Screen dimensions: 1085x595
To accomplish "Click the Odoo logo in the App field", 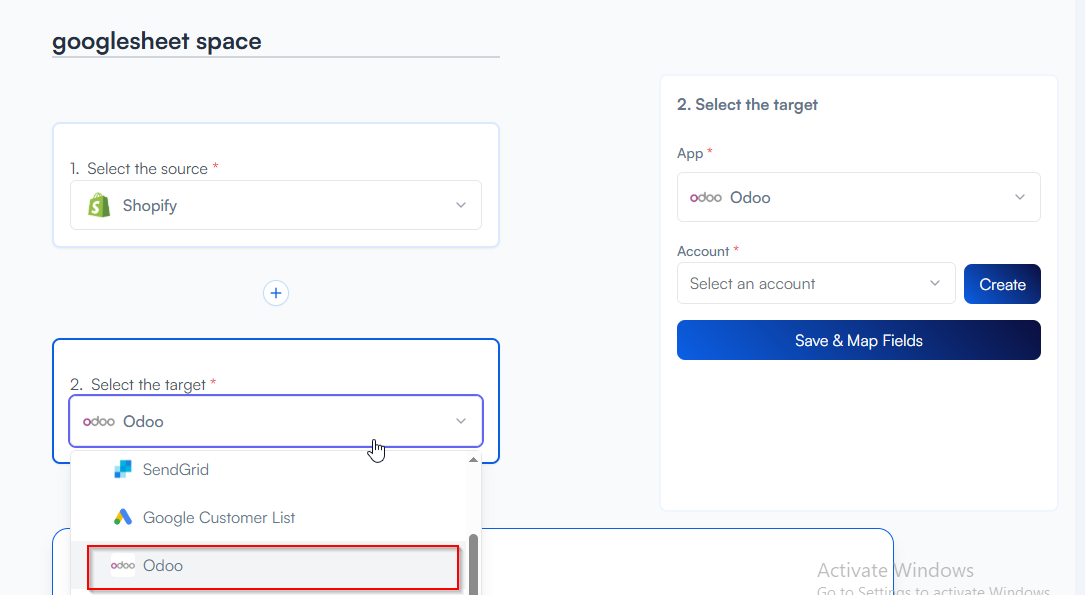I will pyautogui.click(x=706, y=198).
